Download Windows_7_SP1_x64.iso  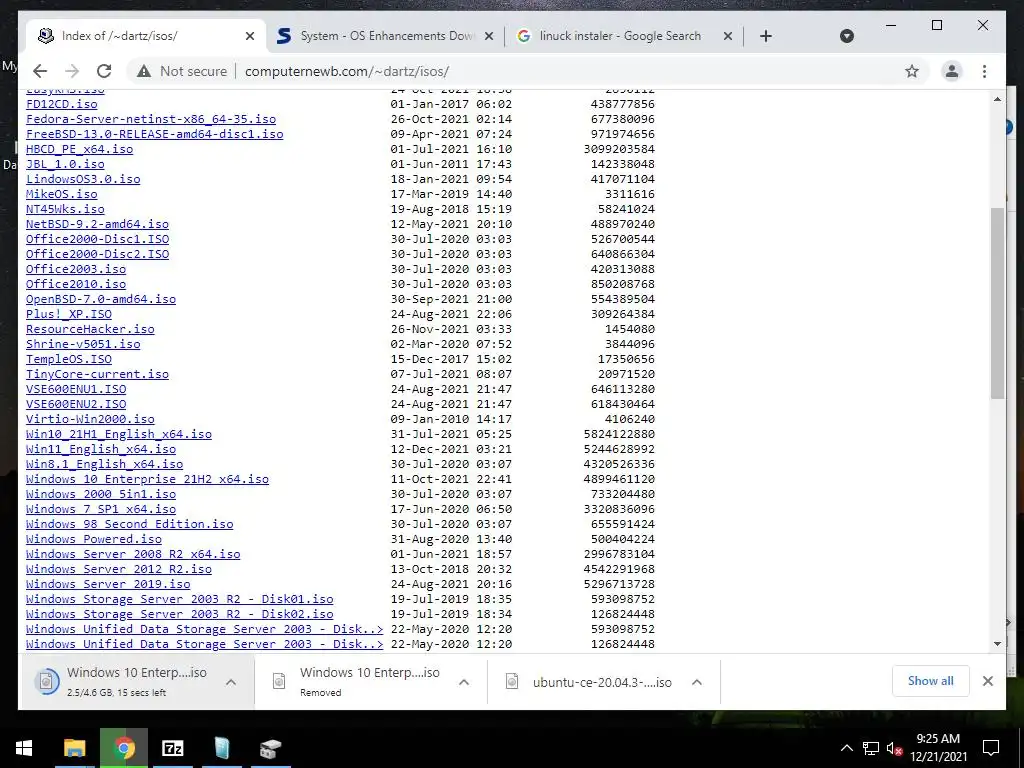101,509
